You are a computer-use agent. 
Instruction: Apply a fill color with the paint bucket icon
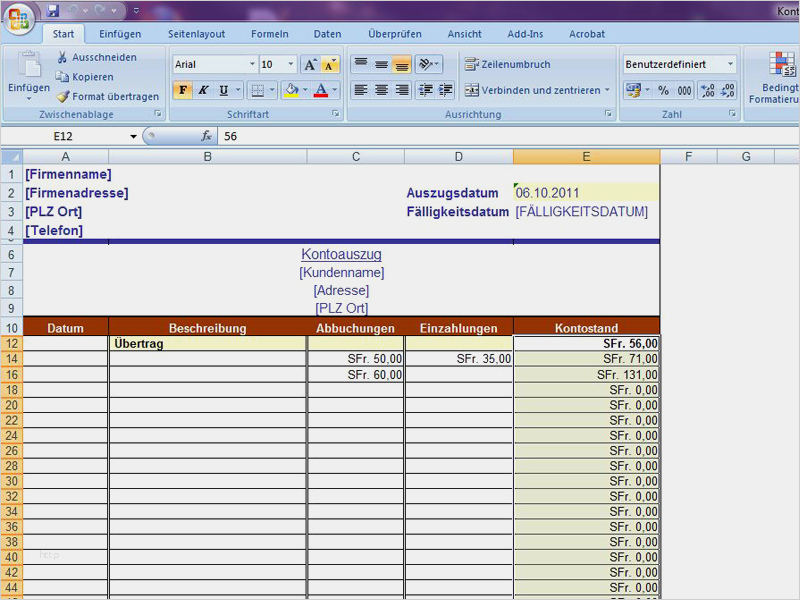click(291, 90)
